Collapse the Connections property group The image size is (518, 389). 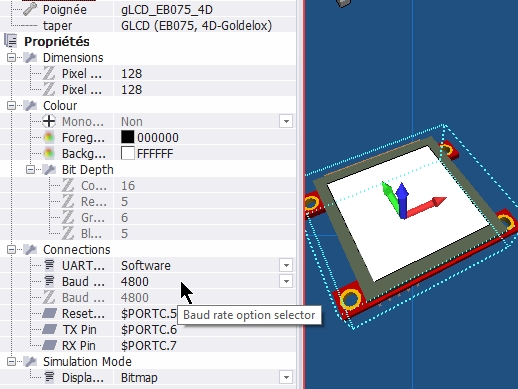11,250
